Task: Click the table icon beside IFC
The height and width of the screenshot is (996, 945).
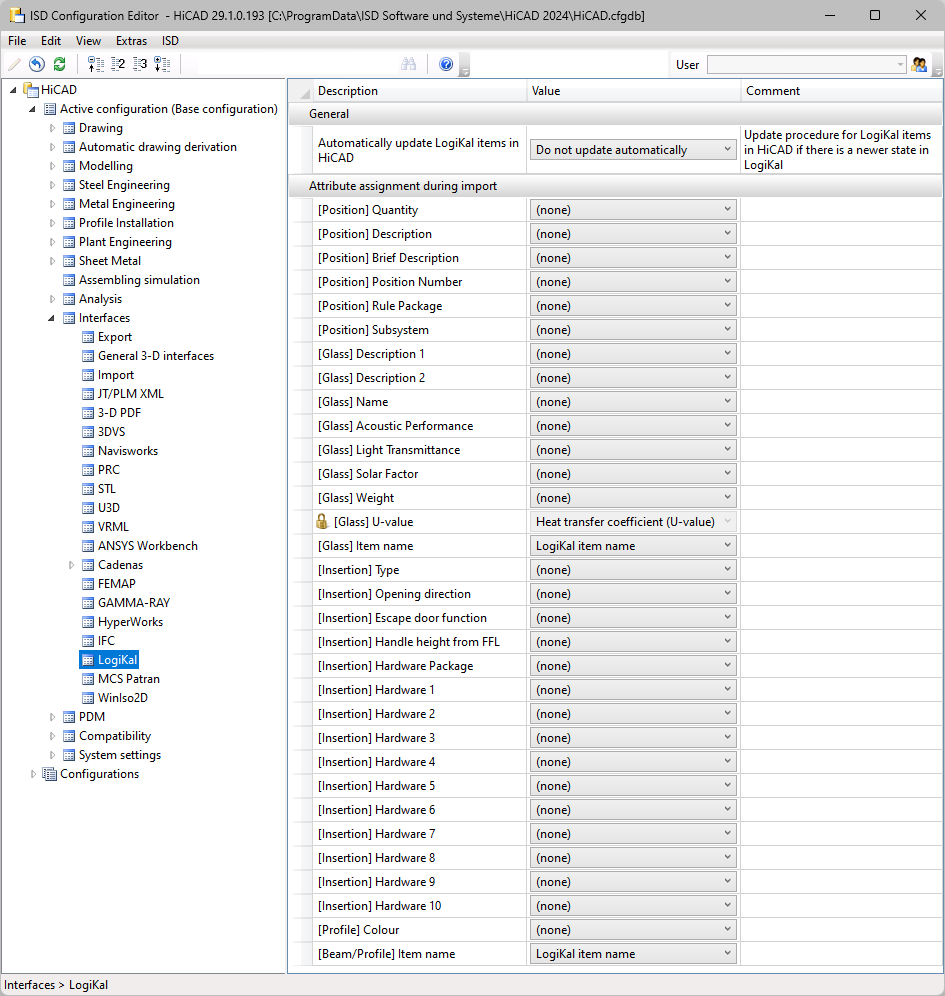Action: tap(88, 641)
